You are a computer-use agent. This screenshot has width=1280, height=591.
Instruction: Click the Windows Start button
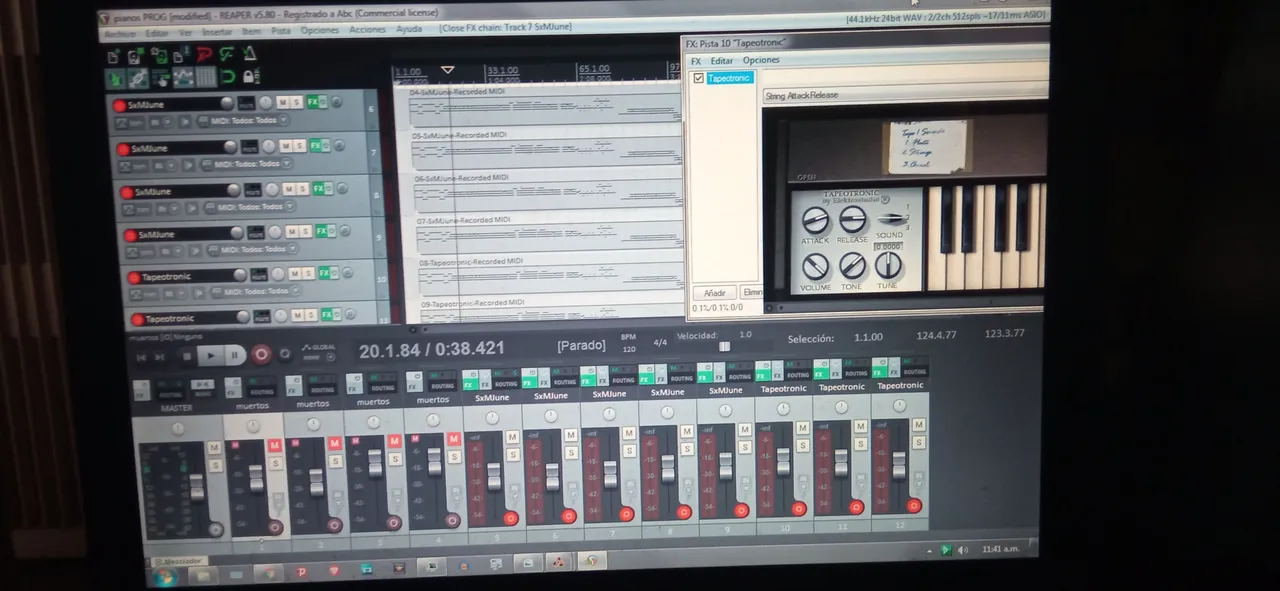click(x=165, y=577)
